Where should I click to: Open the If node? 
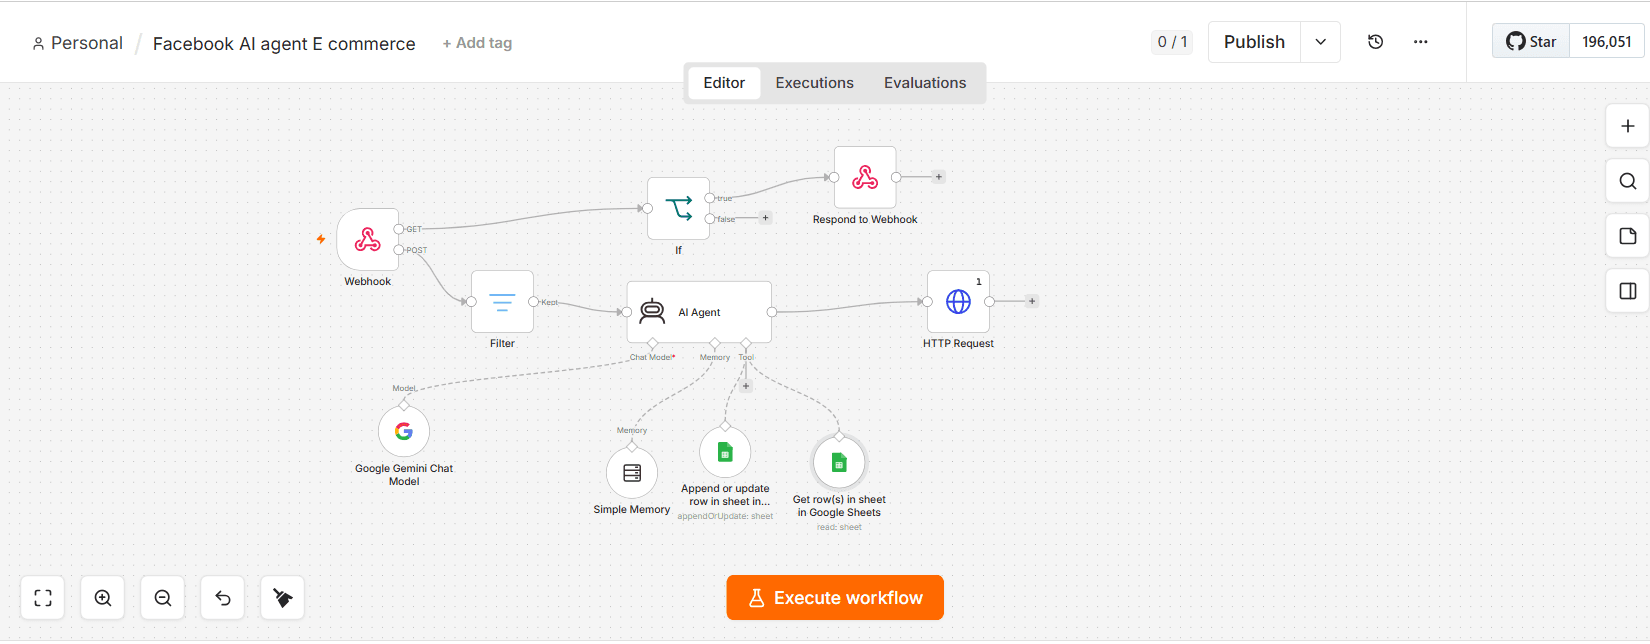(678, 208)
